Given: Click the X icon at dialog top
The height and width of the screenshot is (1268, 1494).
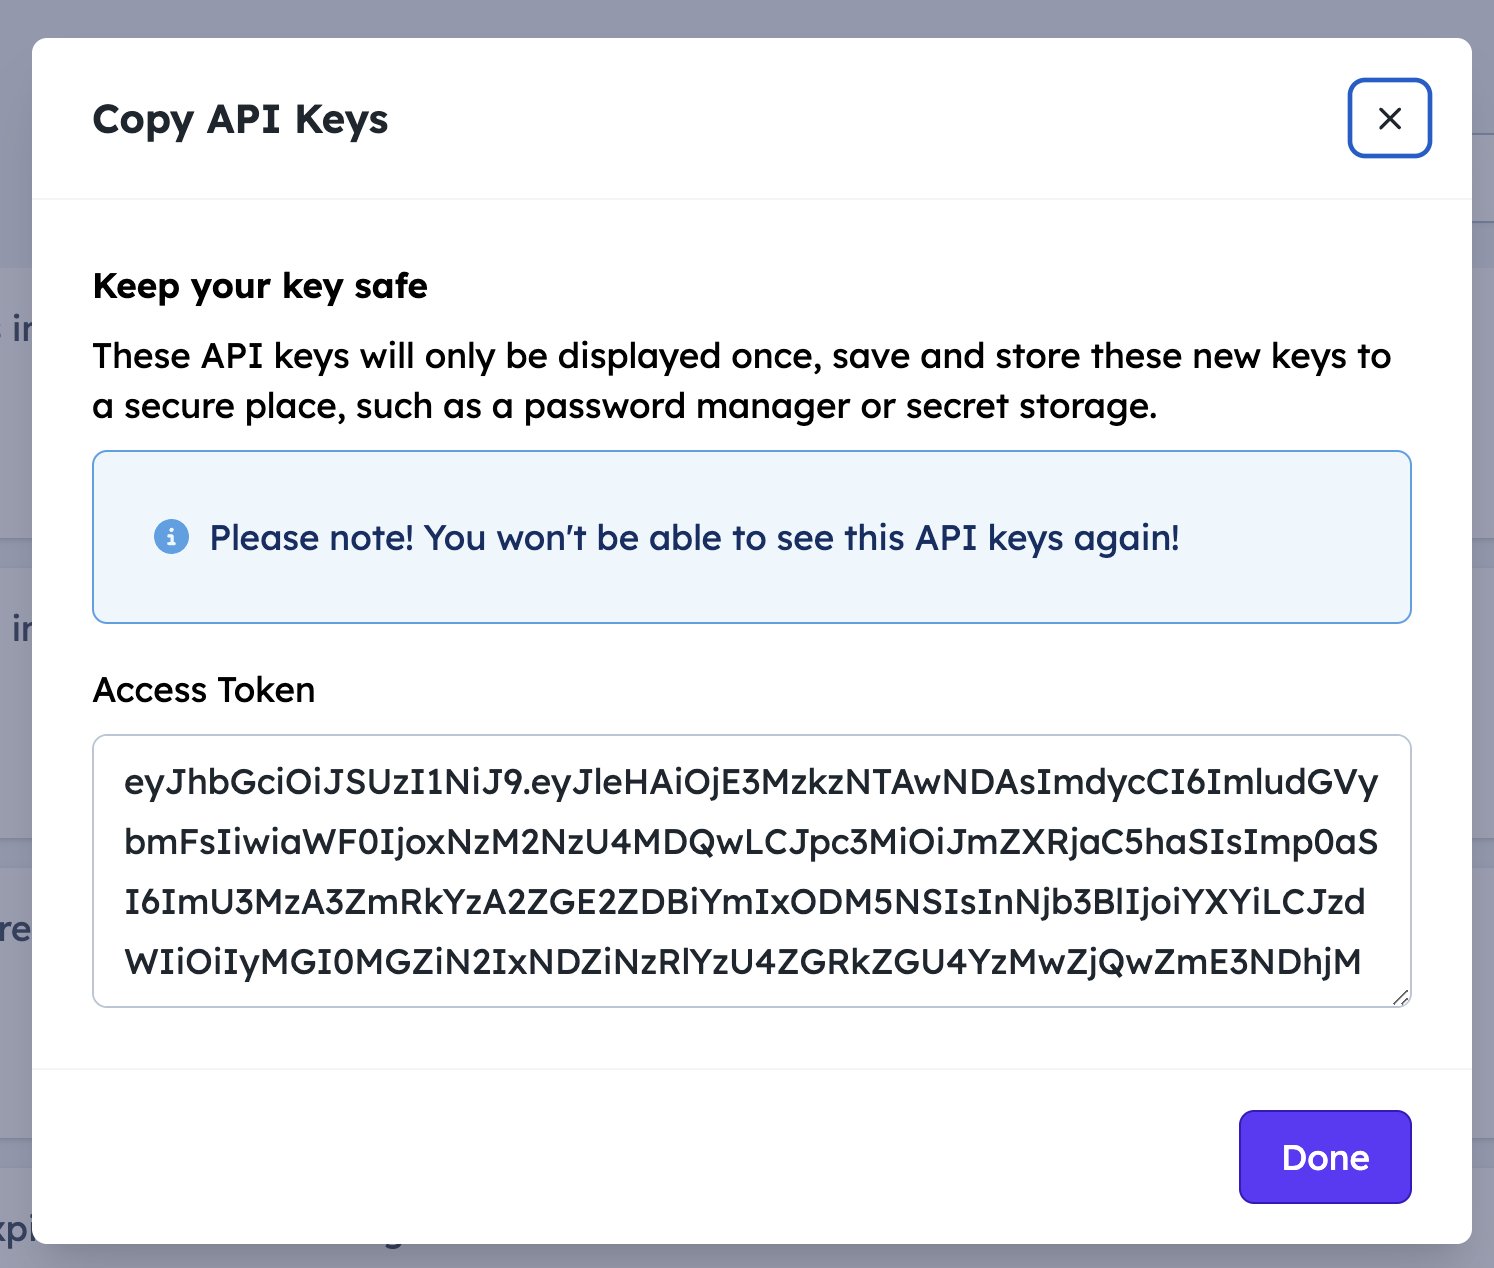Looking at the screenshot, I should coord(1389,118).
